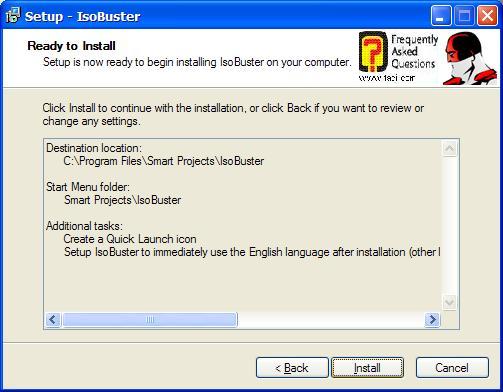
Task: Click the masked man wizard image
Action: pos(470,58)
